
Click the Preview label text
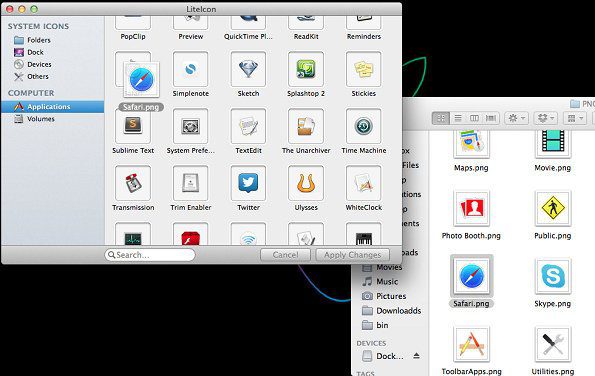[190, 36]
